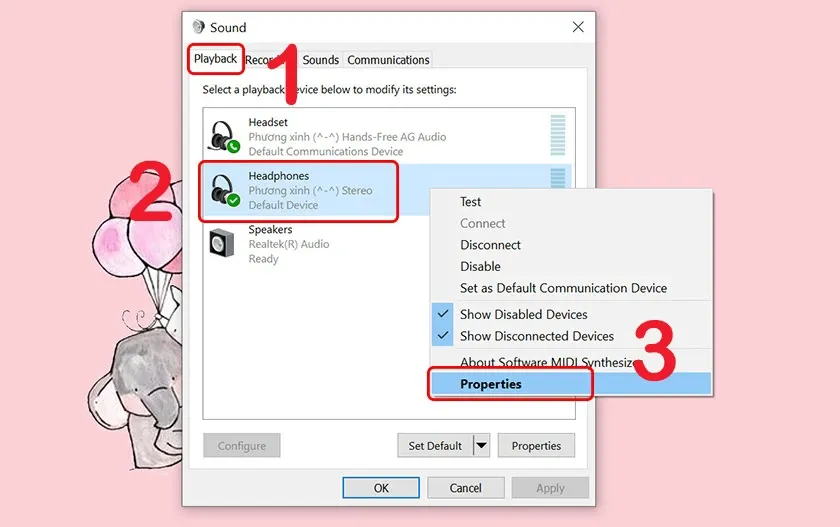Click the Headset volume level meter
The width and height of the screenshot is (840, 527).
(x=558, y=135)
